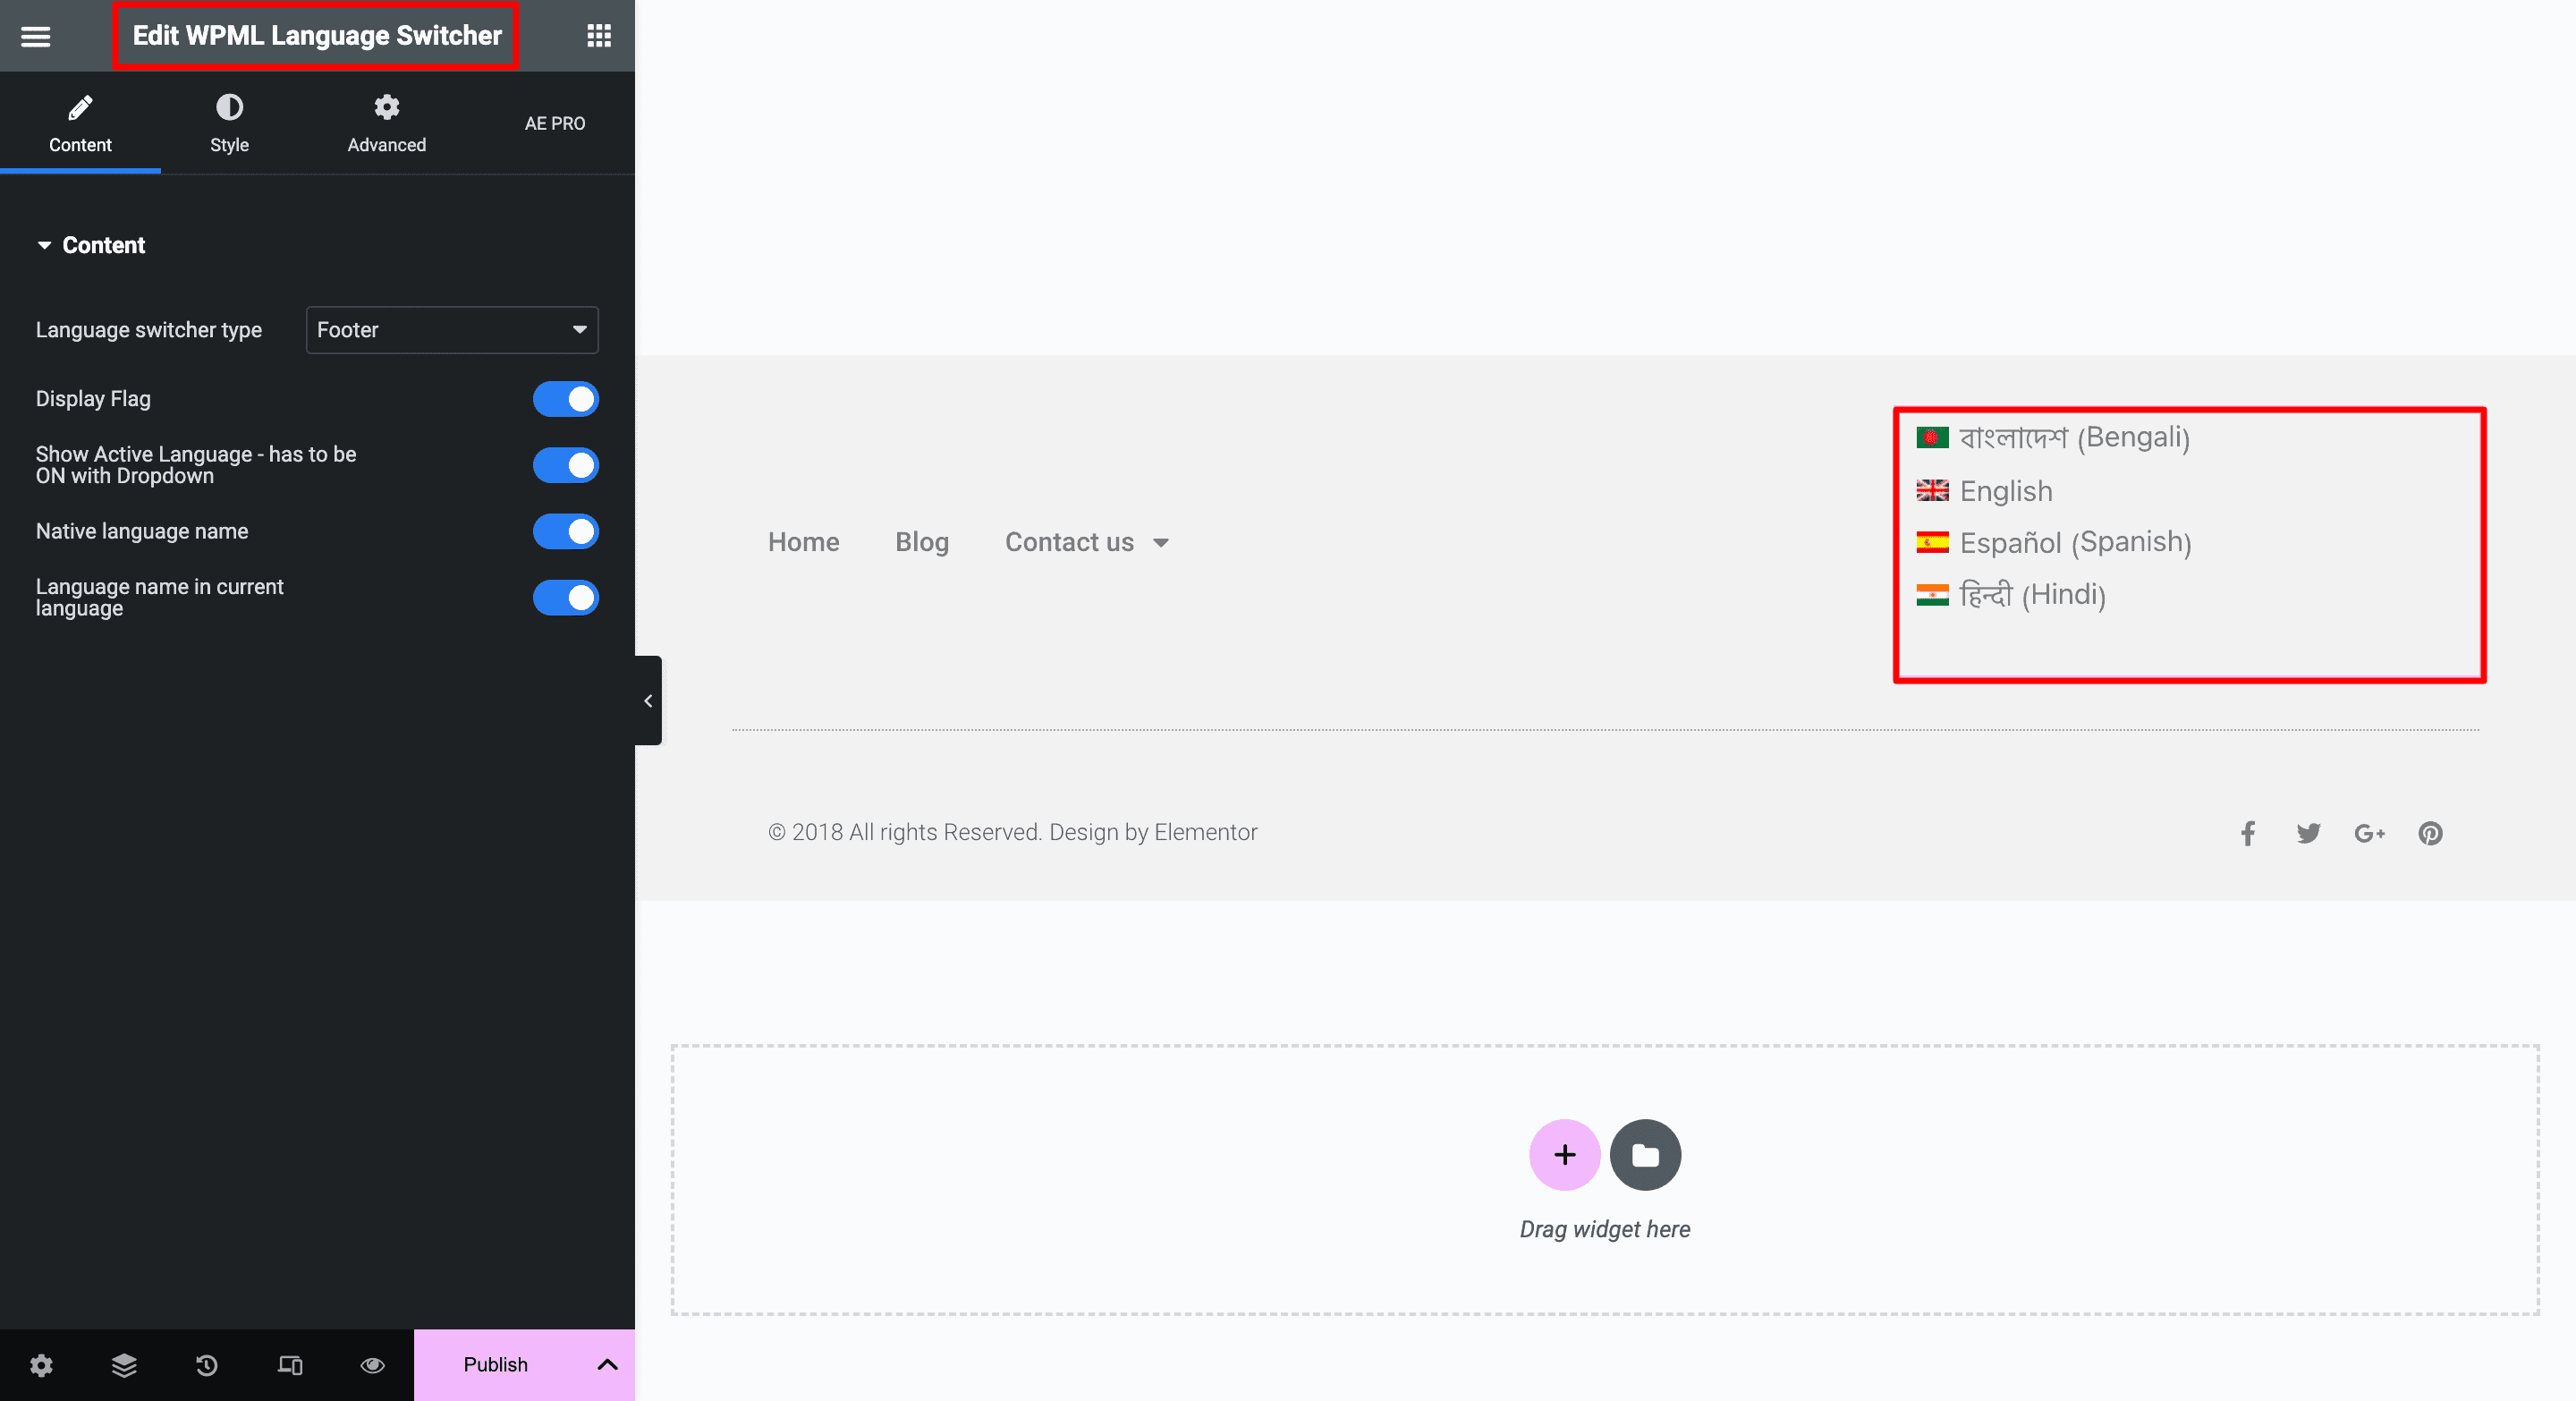Image resolution: width=2576 pixels, height=1401 pixels.
Task: Open the Twitter social icon
Action: [2308, 833]
